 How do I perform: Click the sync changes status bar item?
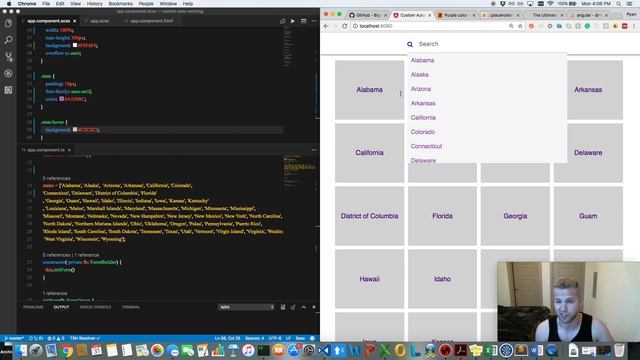pos(36,338)
